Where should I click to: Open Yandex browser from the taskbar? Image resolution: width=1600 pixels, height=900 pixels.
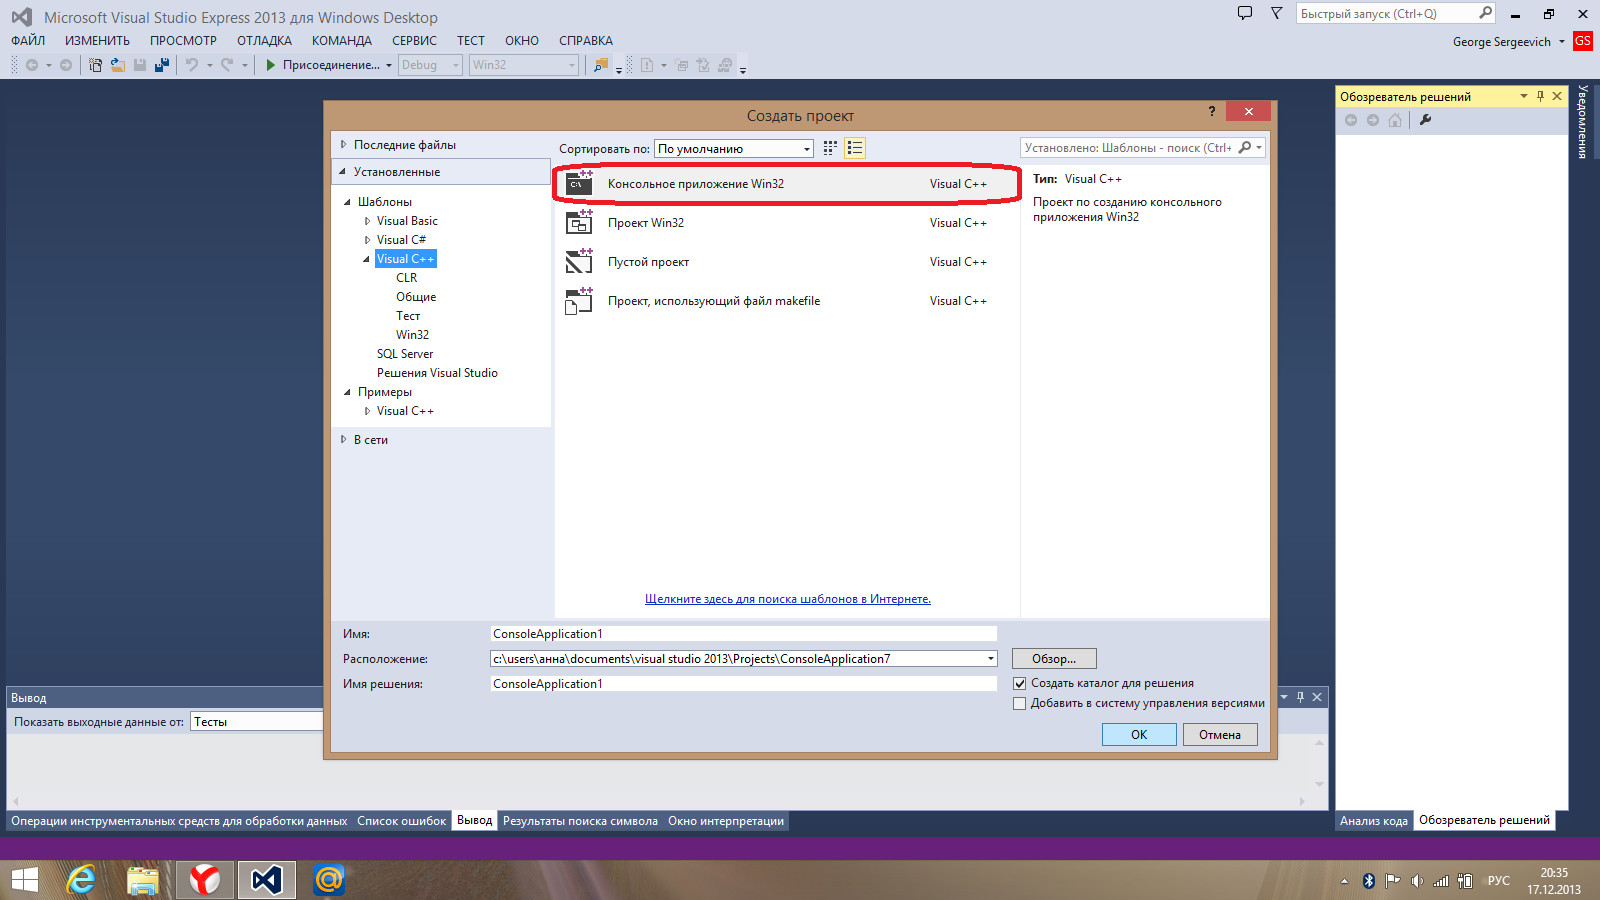(205, 880)
